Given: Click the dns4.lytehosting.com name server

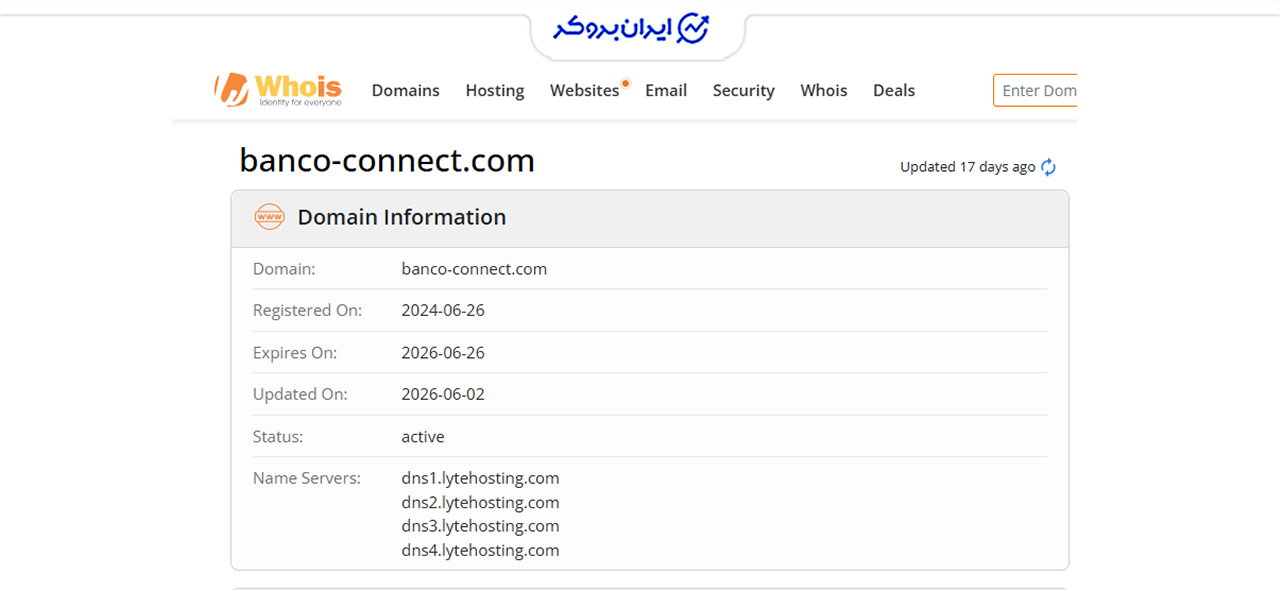Looking at the screenshot, I should (480, 550).
